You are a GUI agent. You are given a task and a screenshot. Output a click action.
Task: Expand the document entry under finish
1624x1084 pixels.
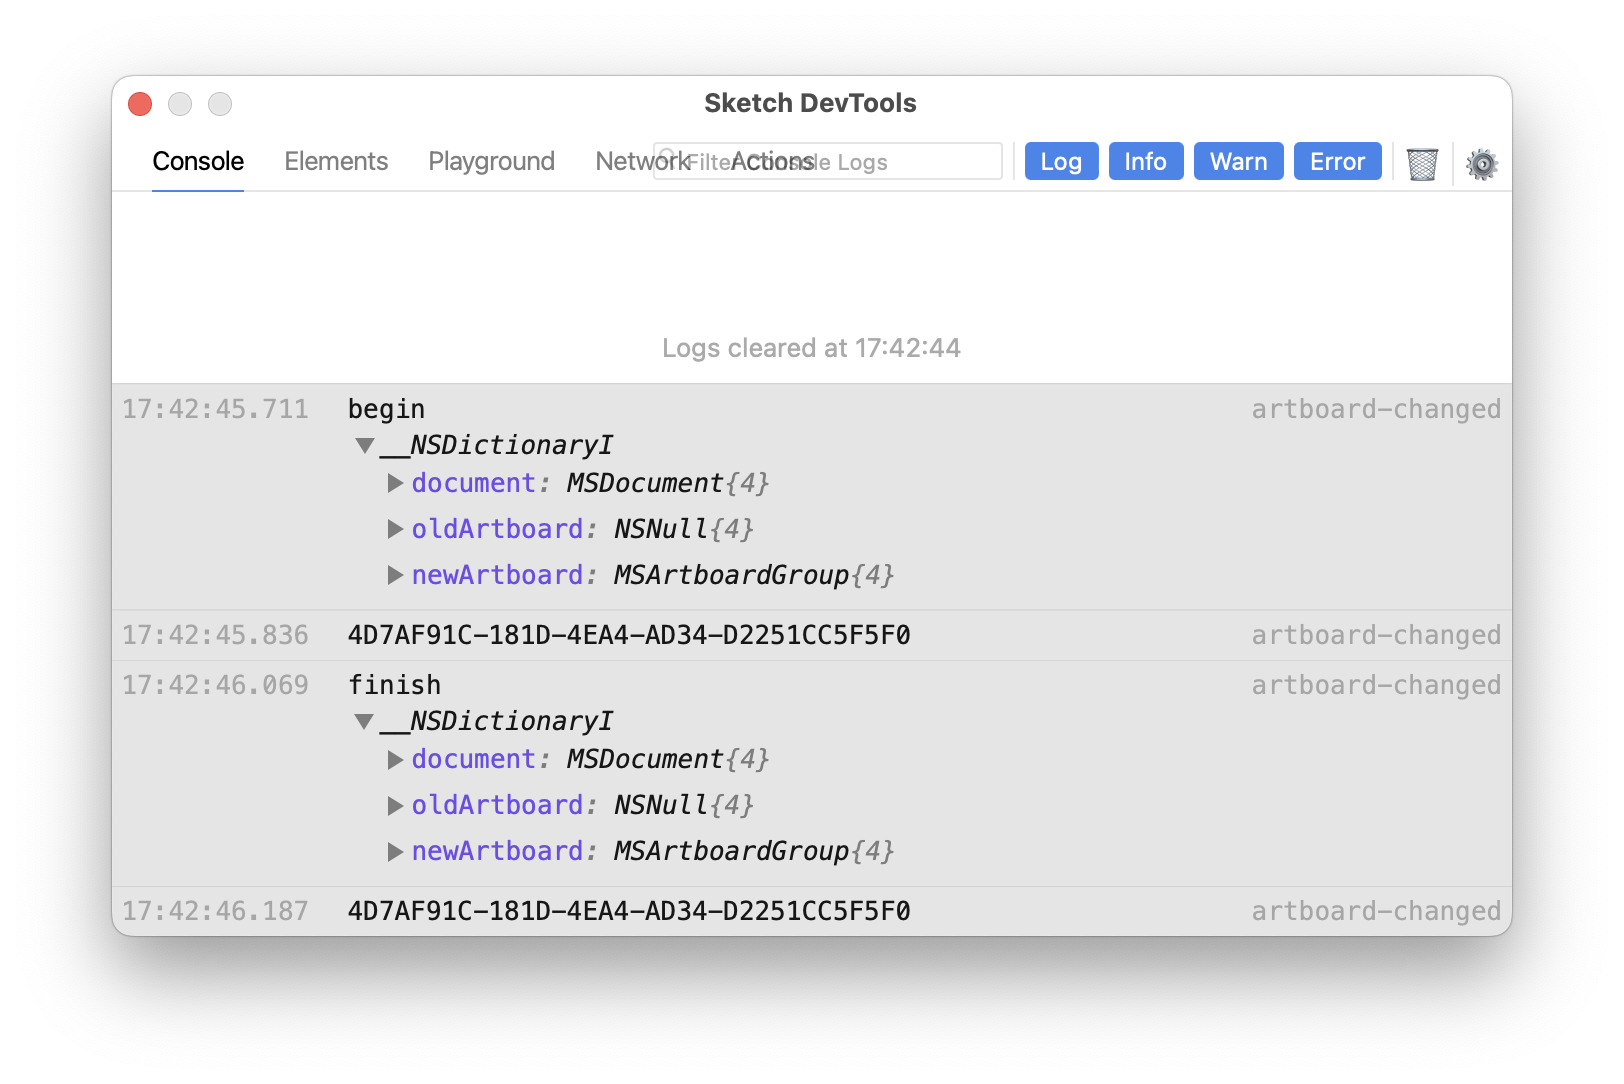coord(396,759)
